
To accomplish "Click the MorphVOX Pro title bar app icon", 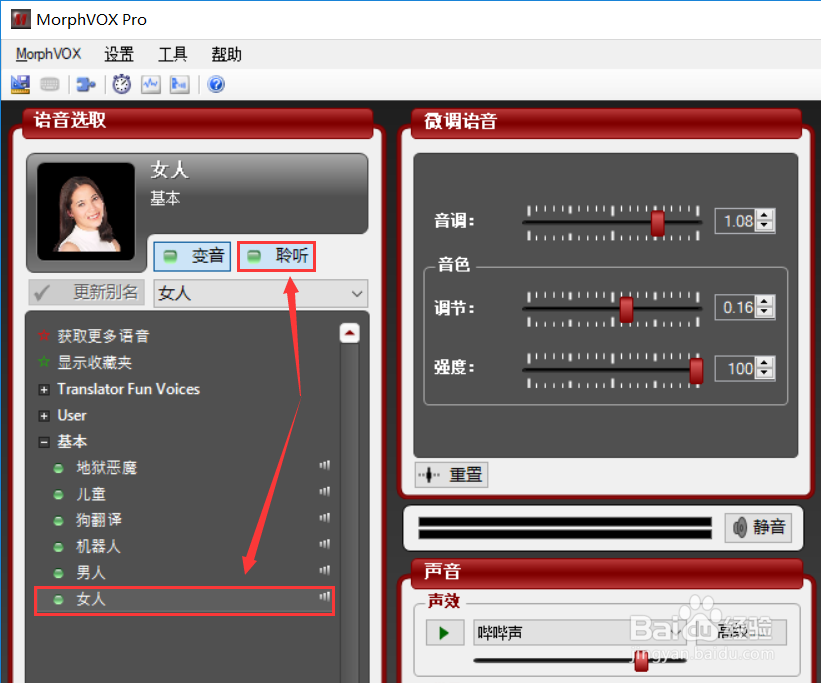I will (x=21, y=19).
